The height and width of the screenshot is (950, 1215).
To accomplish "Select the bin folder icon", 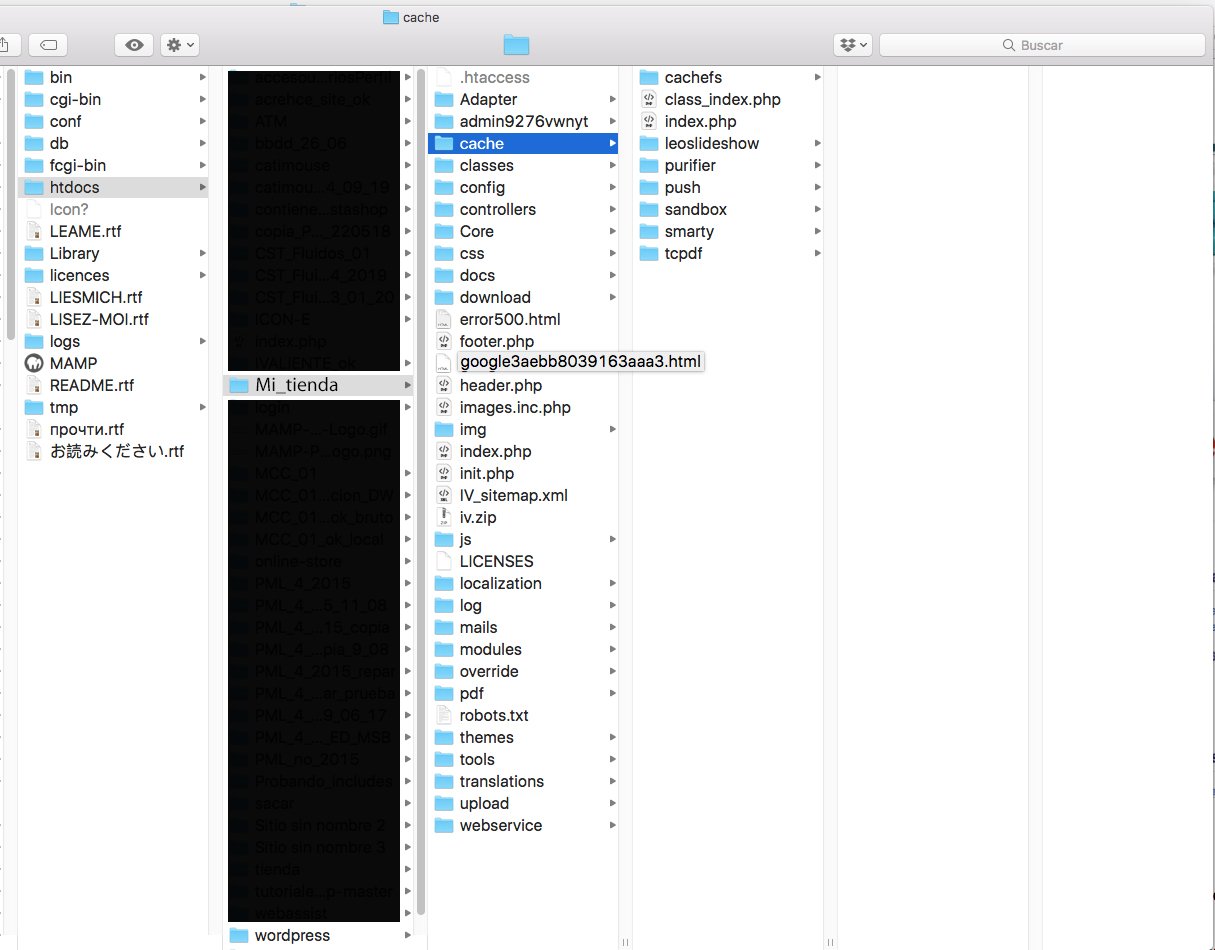I will 34,77.
